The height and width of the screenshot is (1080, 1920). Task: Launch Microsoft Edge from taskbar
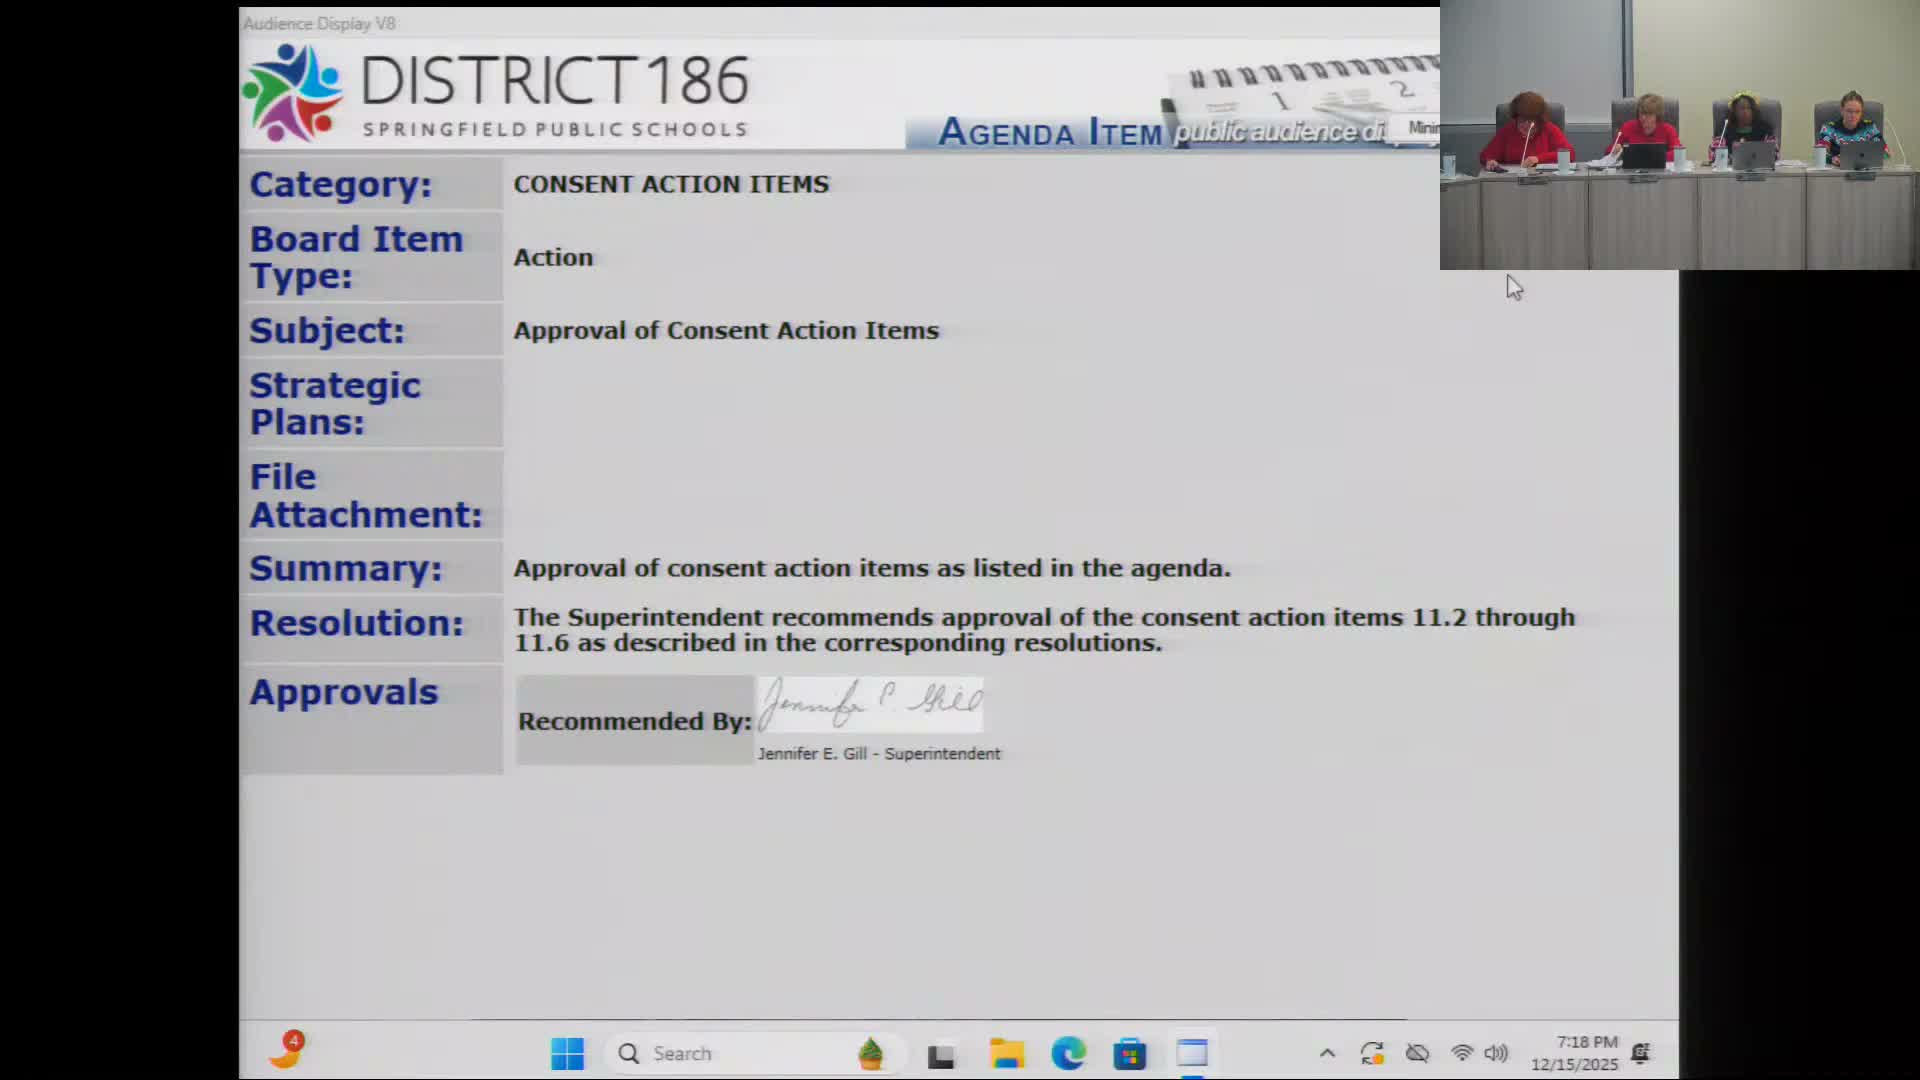click(x=1068, y=1053)
